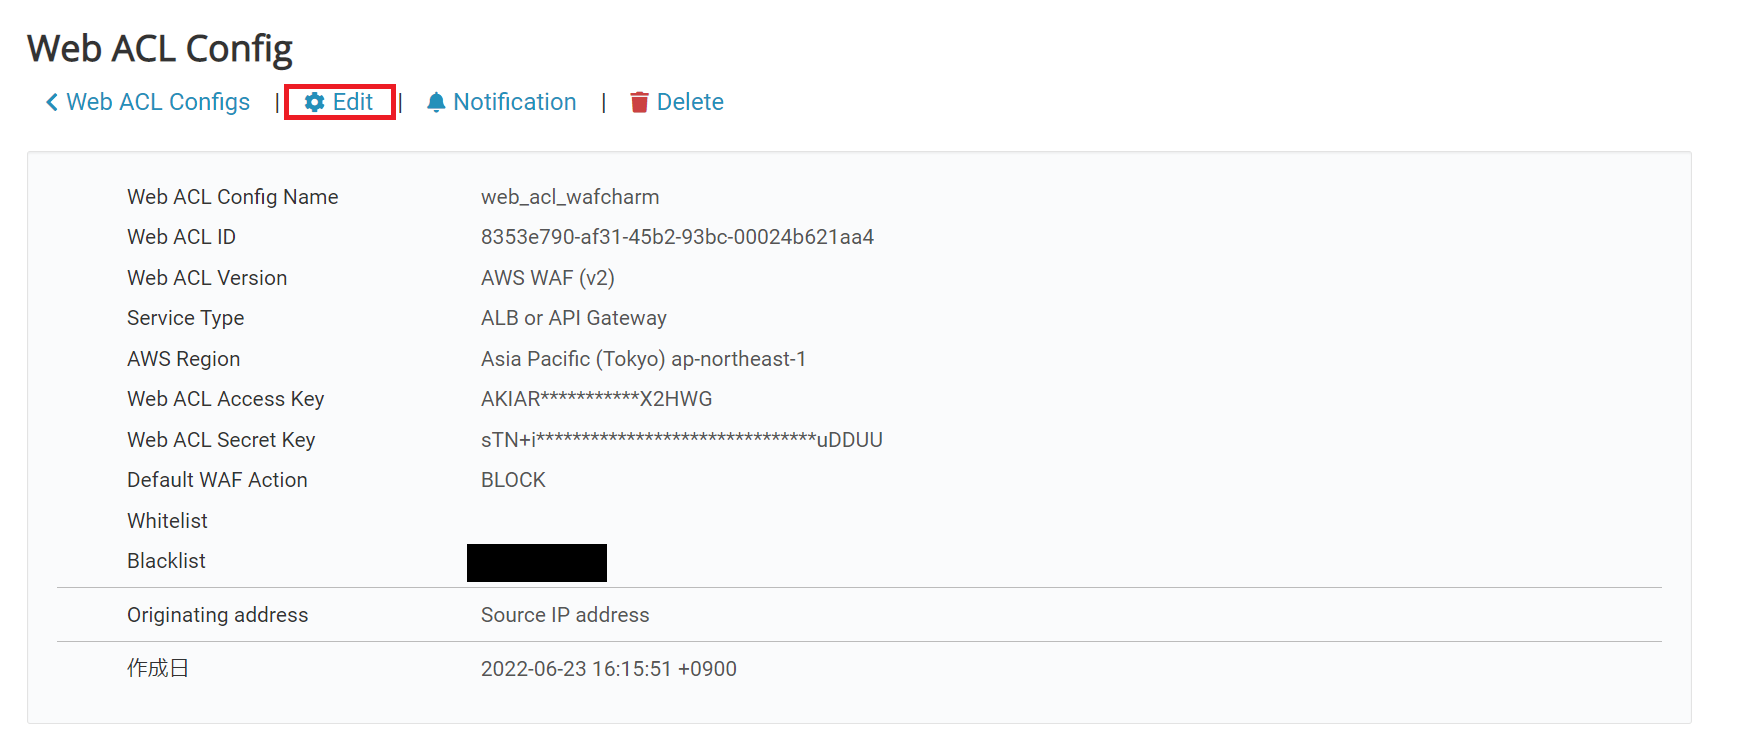1754x736 pixels.
Task: Click the masked Web ACL Secret Key
Action: (x=681, y=439)
